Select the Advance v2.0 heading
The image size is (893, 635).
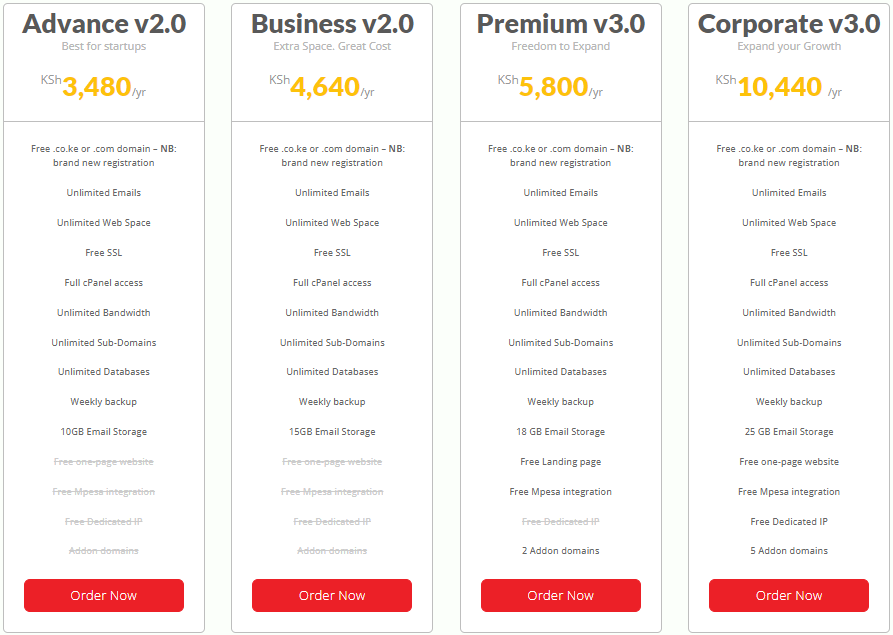click(x=104, y=24)
